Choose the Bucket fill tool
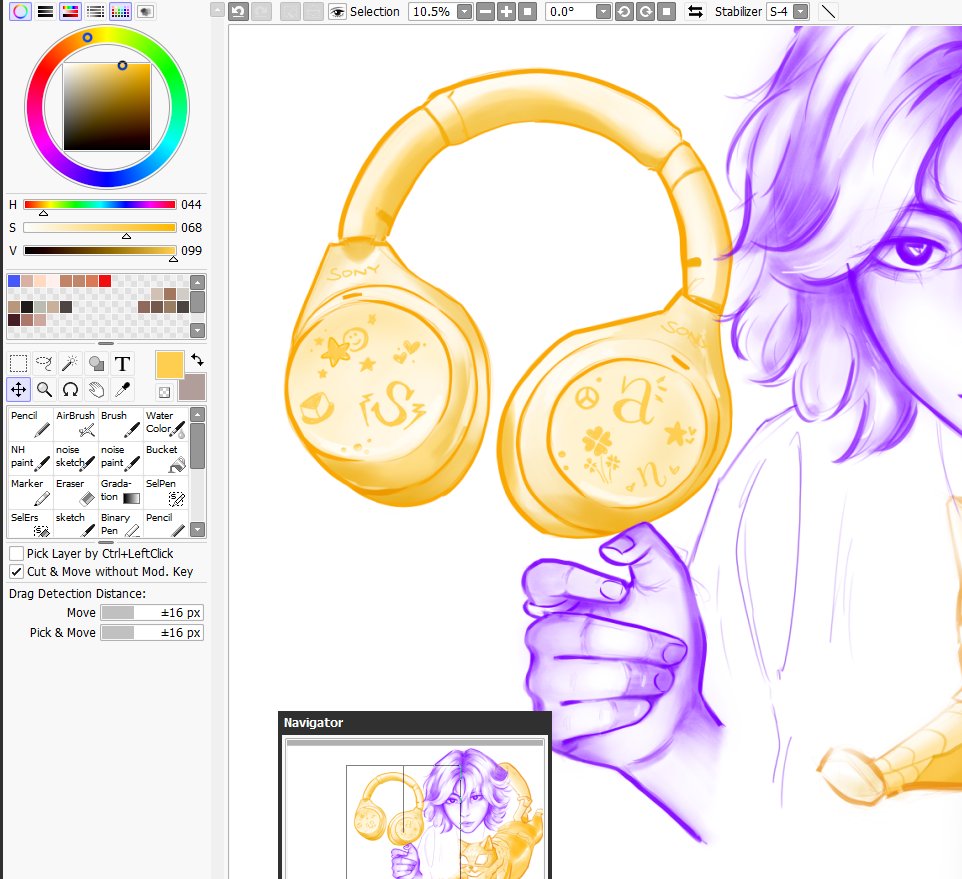Screen dimensions: 962x879 pos(166,458)
